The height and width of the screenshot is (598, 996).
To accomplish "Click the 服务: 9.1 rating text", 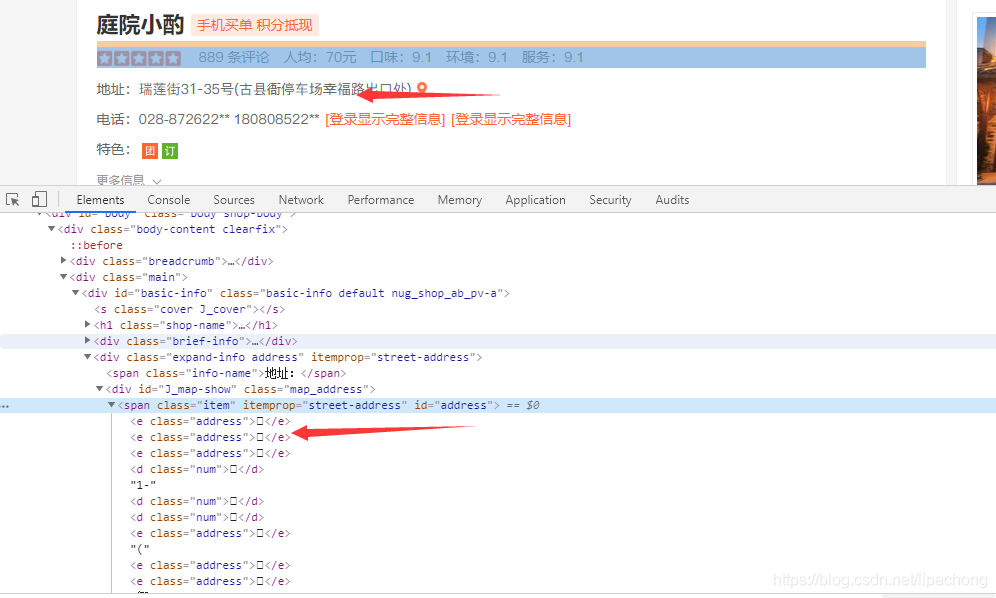I will [x=553, y=57].
